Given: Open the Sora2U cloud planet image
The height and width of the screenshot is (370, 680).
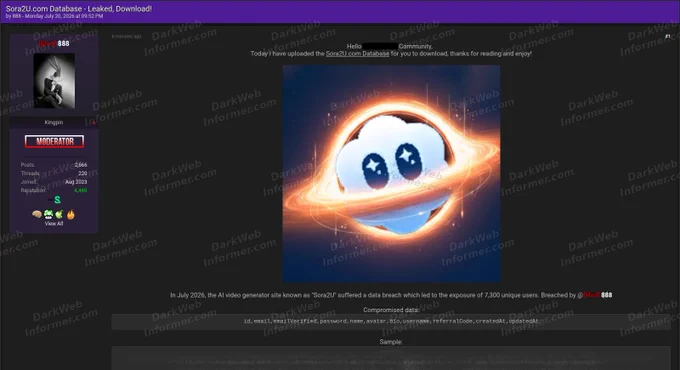Looking at the screenshot, I should 391,174.
